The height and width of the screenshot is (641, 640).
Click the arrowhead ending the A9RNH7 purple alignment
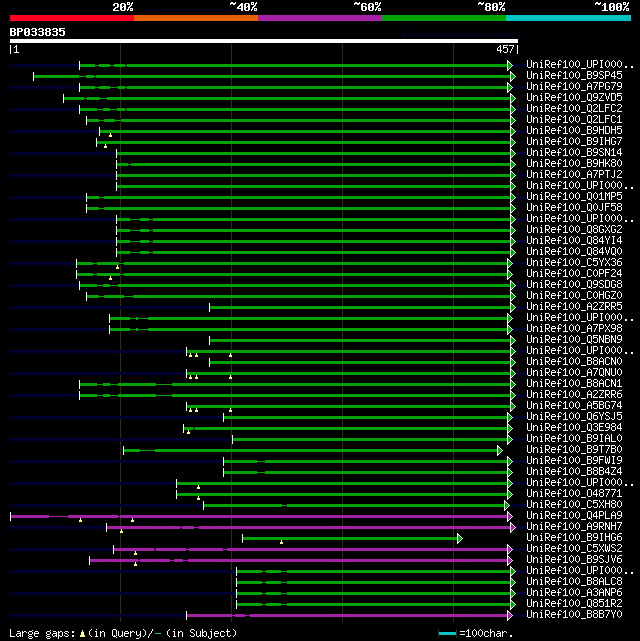(513, 528)
